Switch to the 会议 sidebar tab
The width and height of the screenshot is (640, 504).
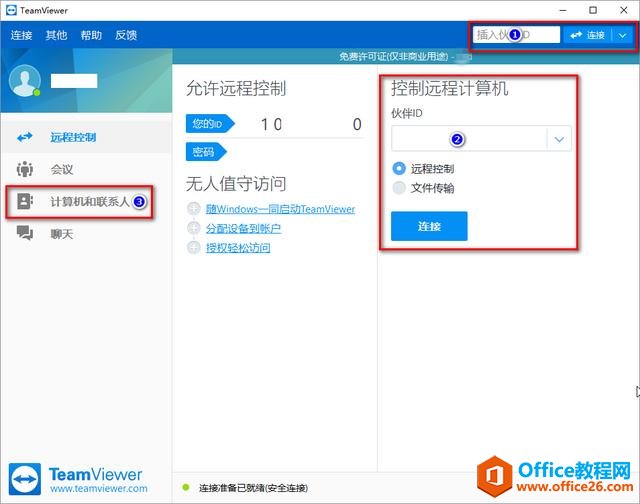87,169
